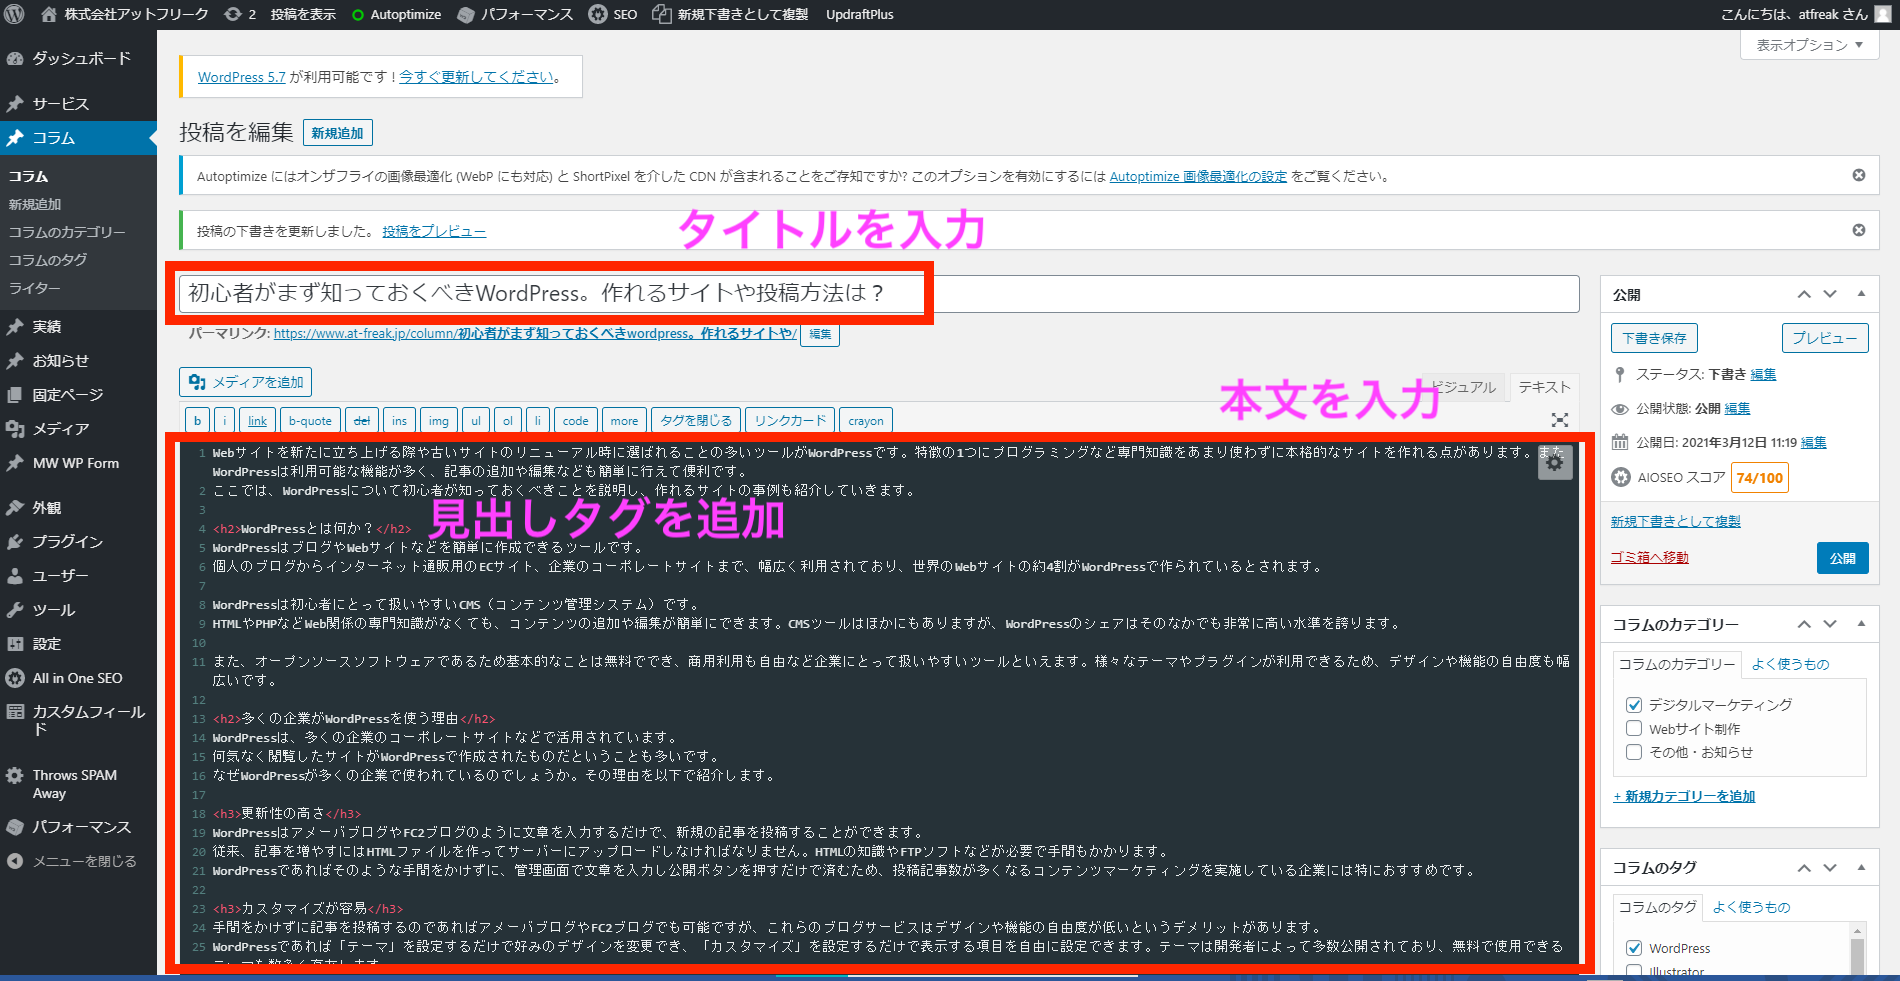Move 公開 panel down

[x=1830, y=294]
